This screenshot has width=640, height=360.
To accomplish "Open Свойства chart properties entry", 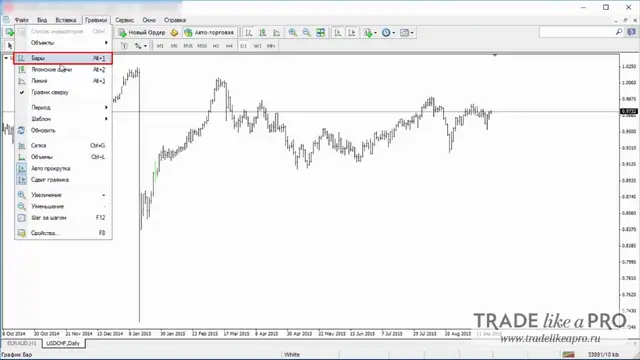I will tap(63, 233).
